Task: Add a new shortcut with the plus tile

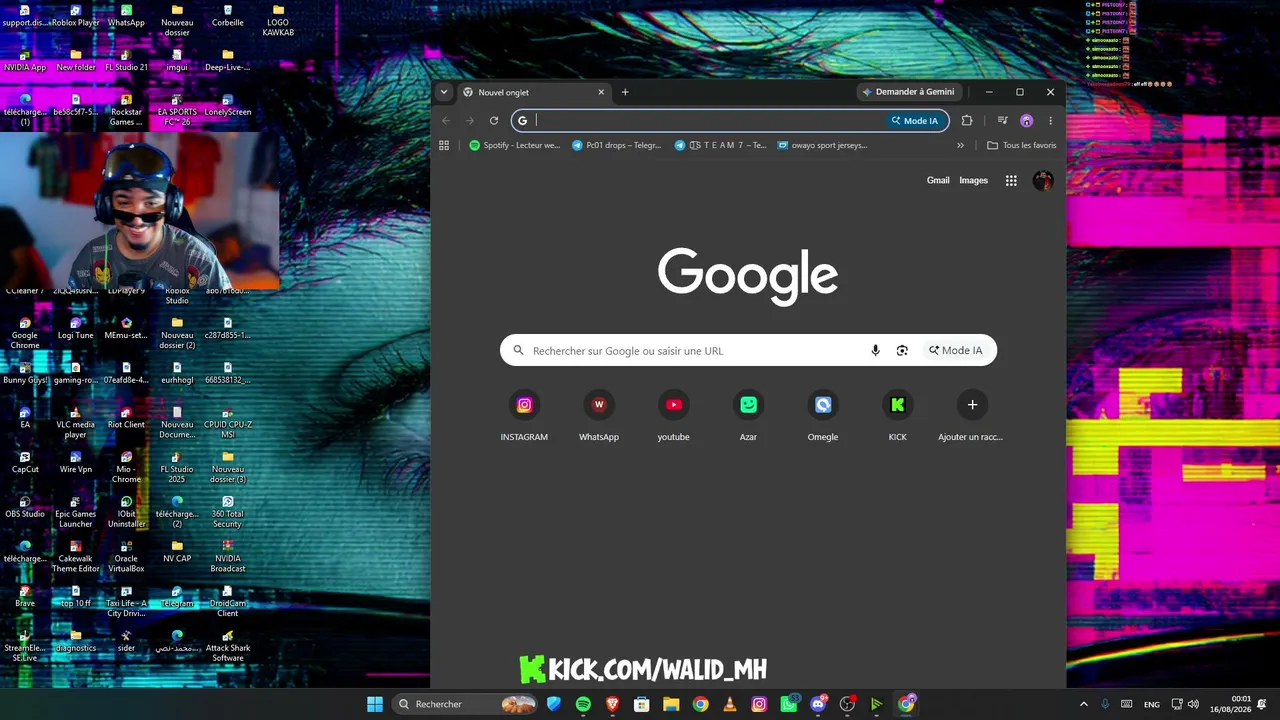Action: pyautogui.click(x=972, y=413)
